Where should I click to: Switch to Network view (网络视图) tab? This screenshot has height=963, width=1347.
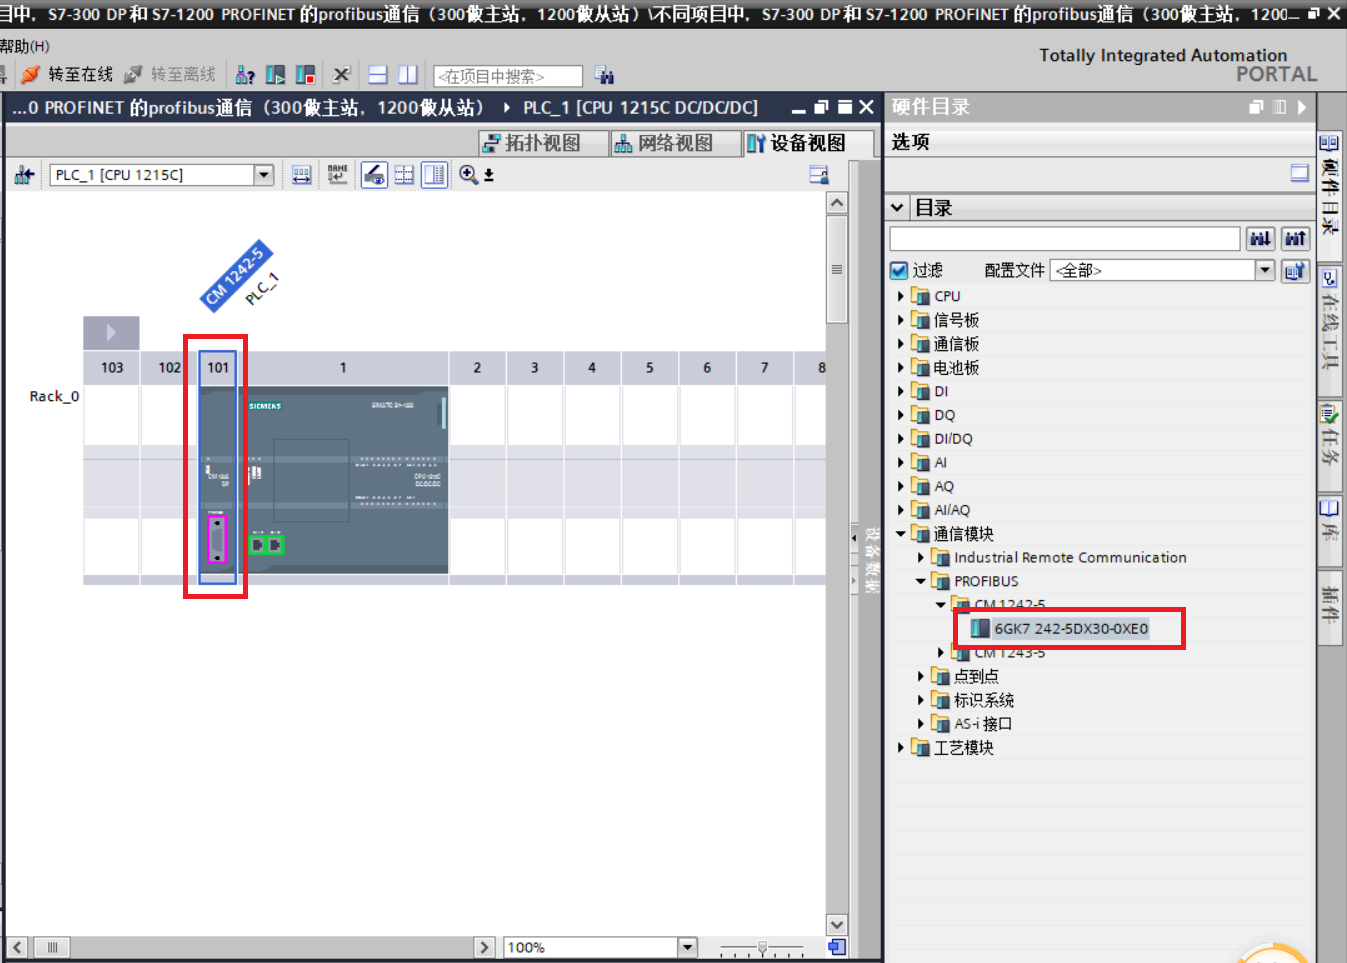click(675, 143)
